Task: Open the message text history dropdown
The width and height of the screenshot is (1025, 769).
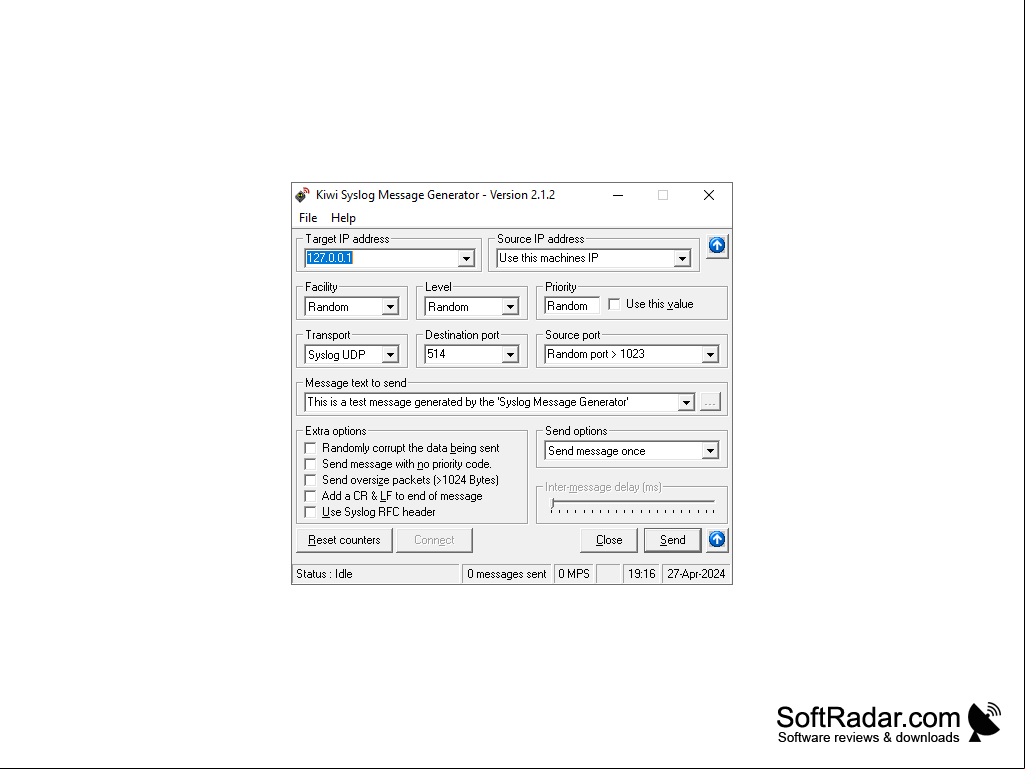Action: [x=686, y=402]
